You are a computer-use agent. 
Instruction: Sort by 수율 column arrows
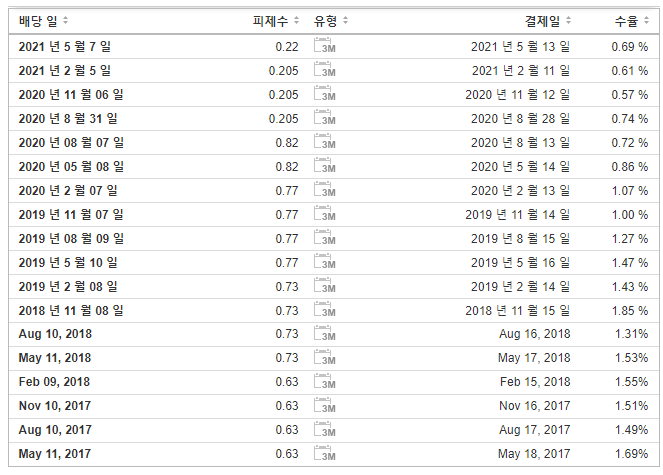tap(646, 20)
